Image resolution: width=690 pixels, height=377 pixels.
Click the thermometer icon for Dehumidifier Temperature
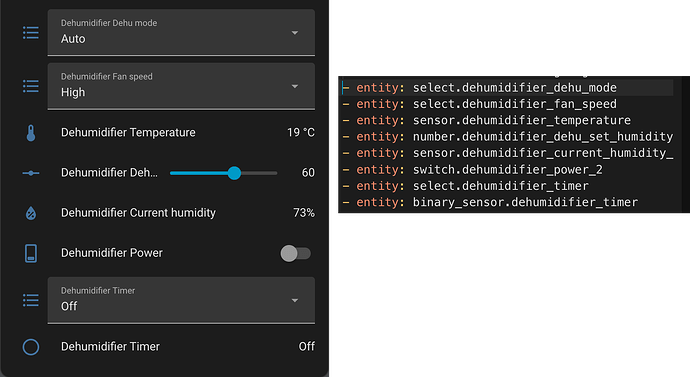click(31, 133)
